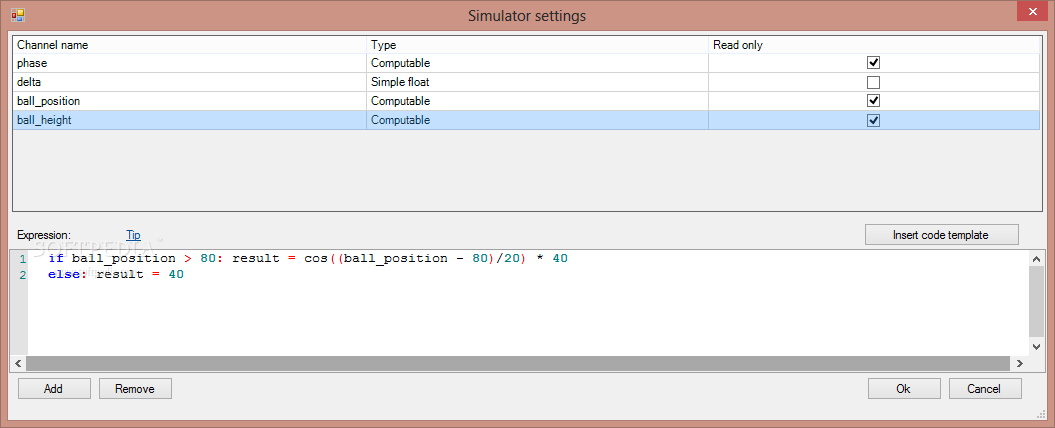The width and height of the screenshot is (1055, 428).
Task: Click the Add channel button
Action: pyautogui.click(x=54, y=389)
